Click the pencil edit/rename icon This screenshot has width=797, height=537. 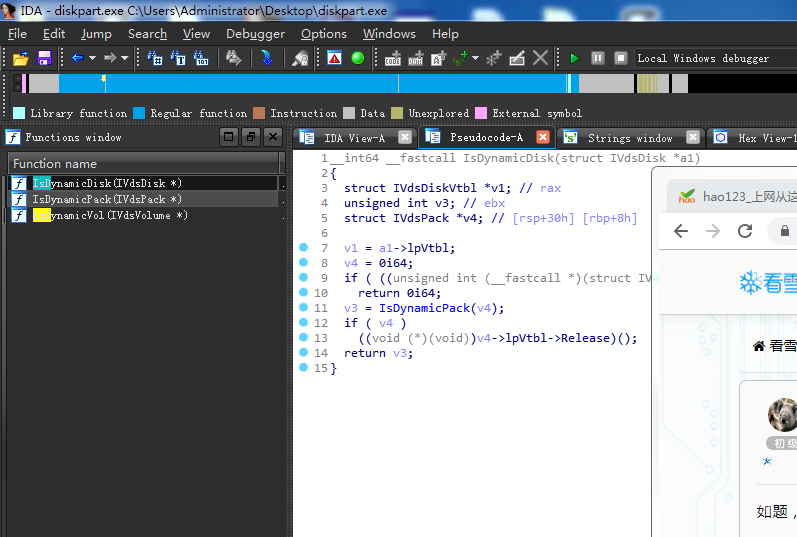click(517, 58)
